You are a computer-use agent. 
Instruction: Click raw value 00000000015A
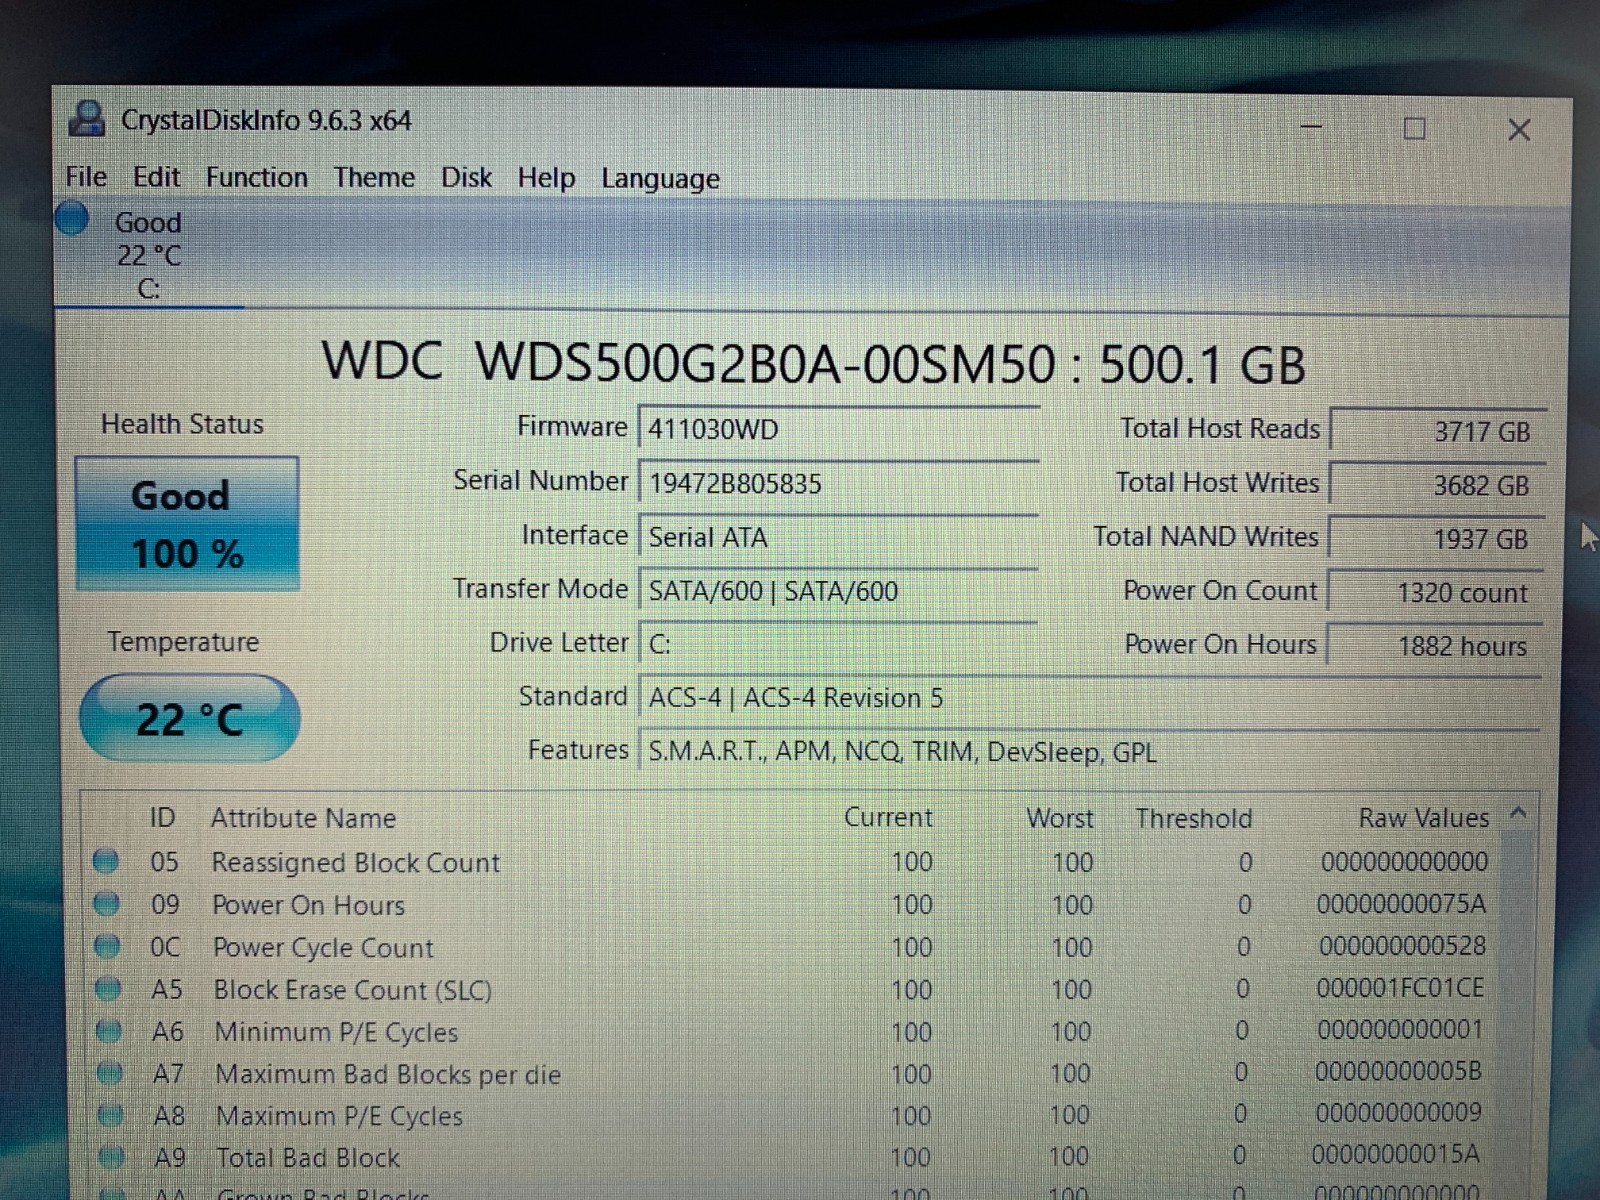[1396, 1155]
